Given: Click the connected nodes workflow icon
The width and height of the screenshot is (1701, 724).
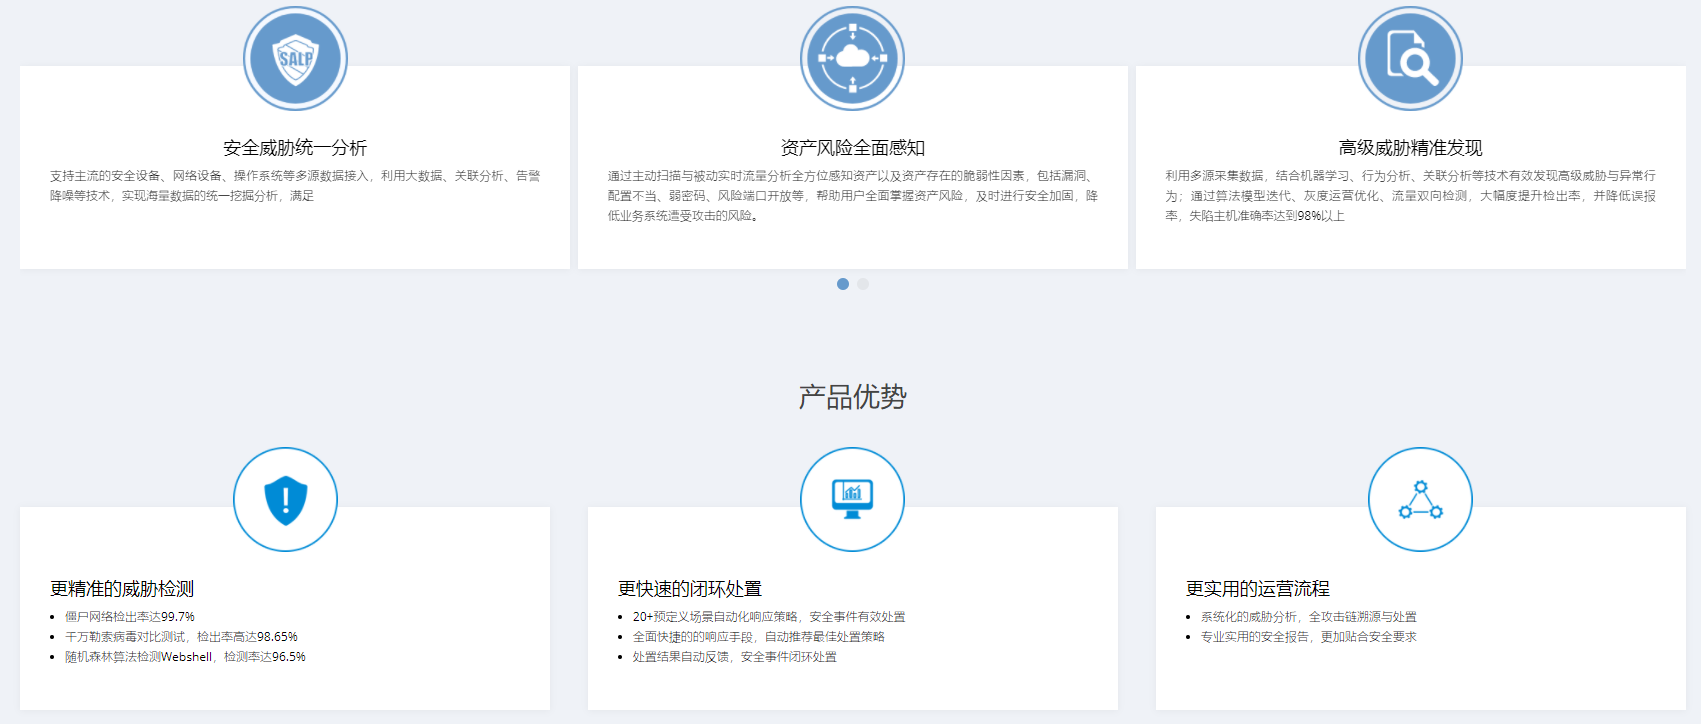Looking at the screenshot, I should (1420, 499).
